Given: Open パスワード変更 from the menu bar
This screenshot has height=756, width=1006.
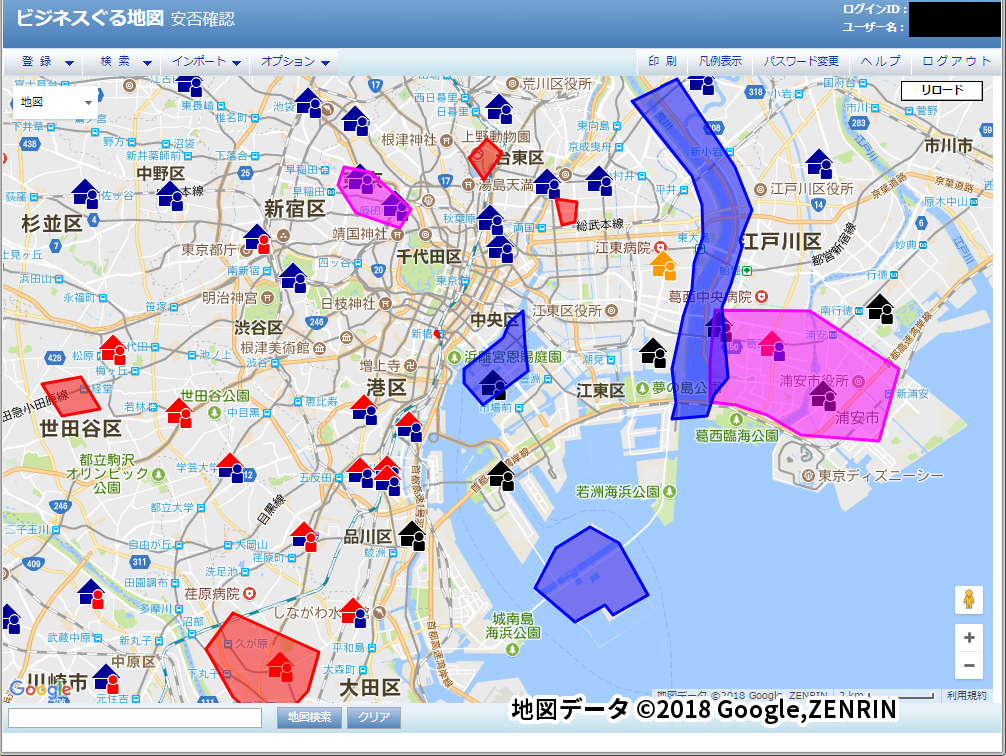Looking at the screenshot, I should pyautogui.click(x=801, y=62).
